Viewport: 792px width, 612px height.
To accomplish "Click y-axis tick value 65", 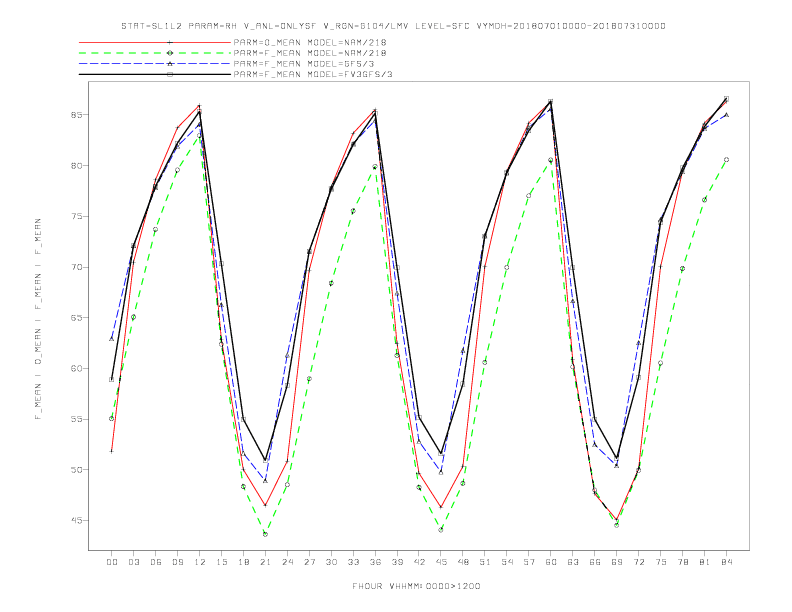I will [x=77, y=318].
